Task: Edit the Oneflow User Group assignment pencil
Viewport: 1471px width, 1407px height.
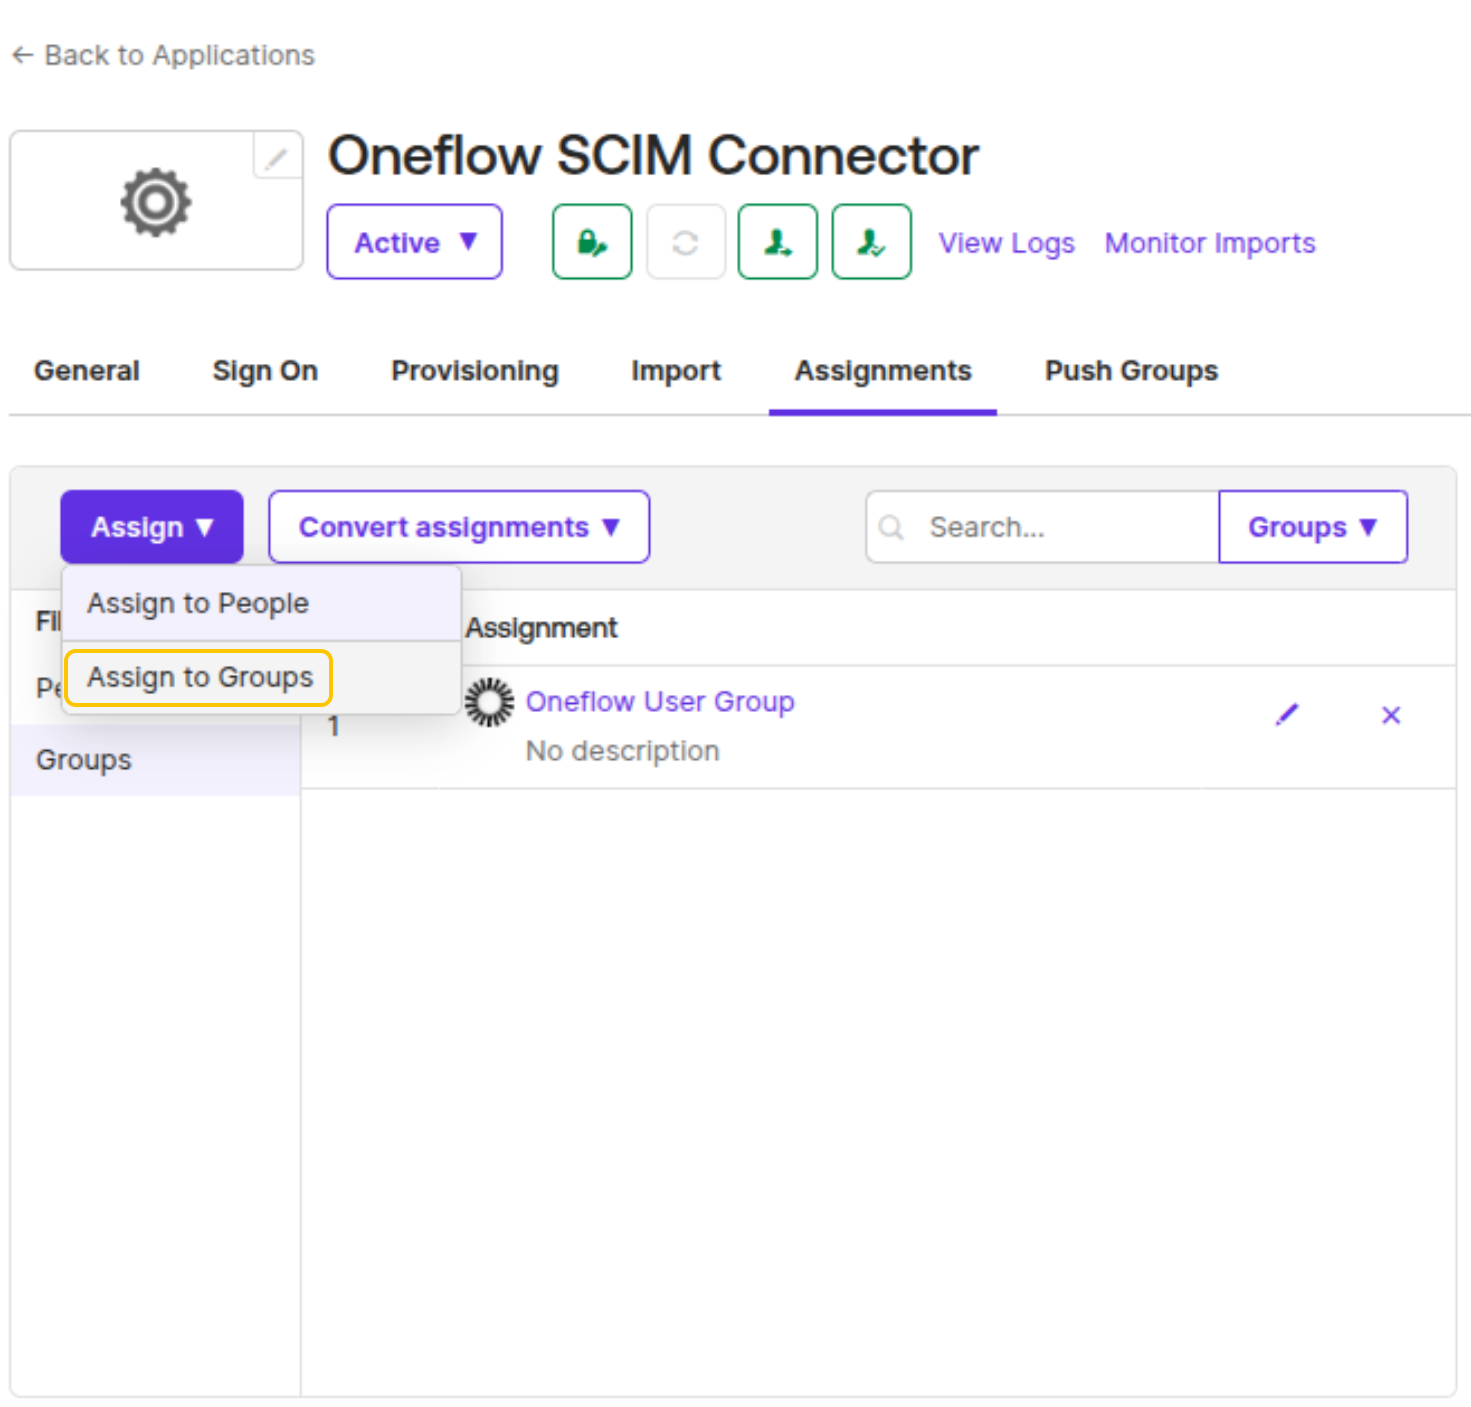Action: click(1287, 714)
